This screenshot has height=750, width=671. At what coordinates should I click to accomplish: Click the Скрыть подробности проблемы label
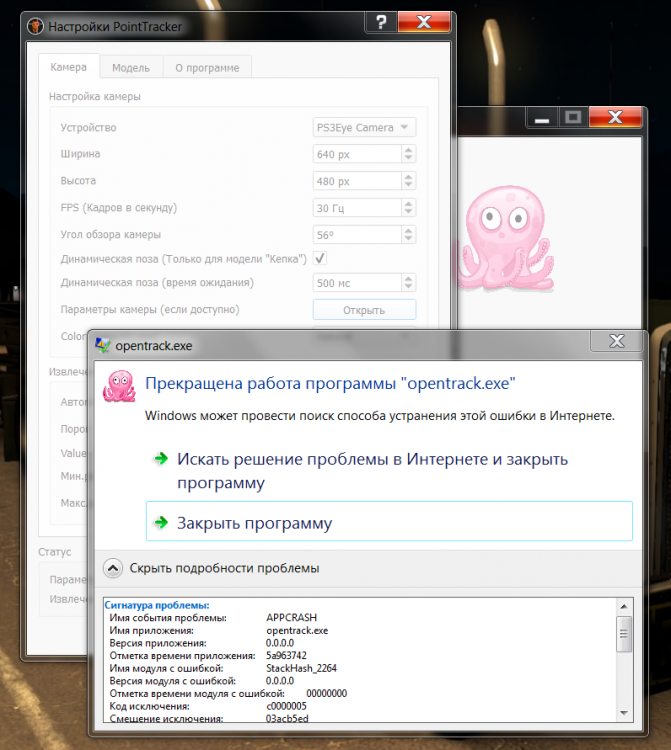[224, 568]
